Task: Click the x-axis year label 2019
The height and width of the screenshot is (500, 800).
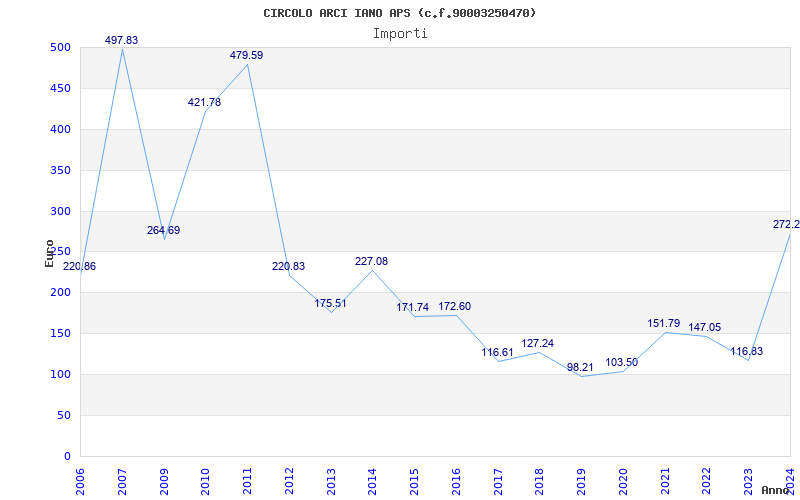Action: tap(581, 482)
